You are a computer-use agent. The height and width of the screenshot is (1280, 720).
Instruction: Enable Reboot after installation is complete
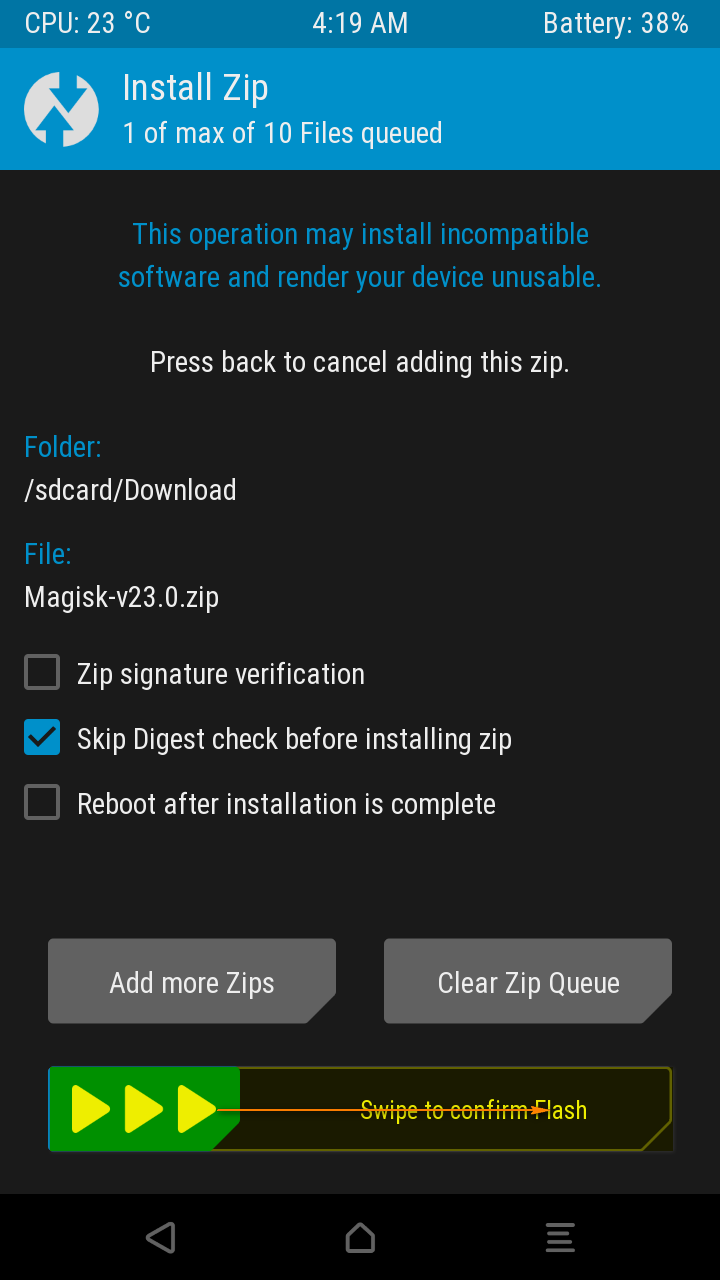pyautogui.click(x=42, y=803)
